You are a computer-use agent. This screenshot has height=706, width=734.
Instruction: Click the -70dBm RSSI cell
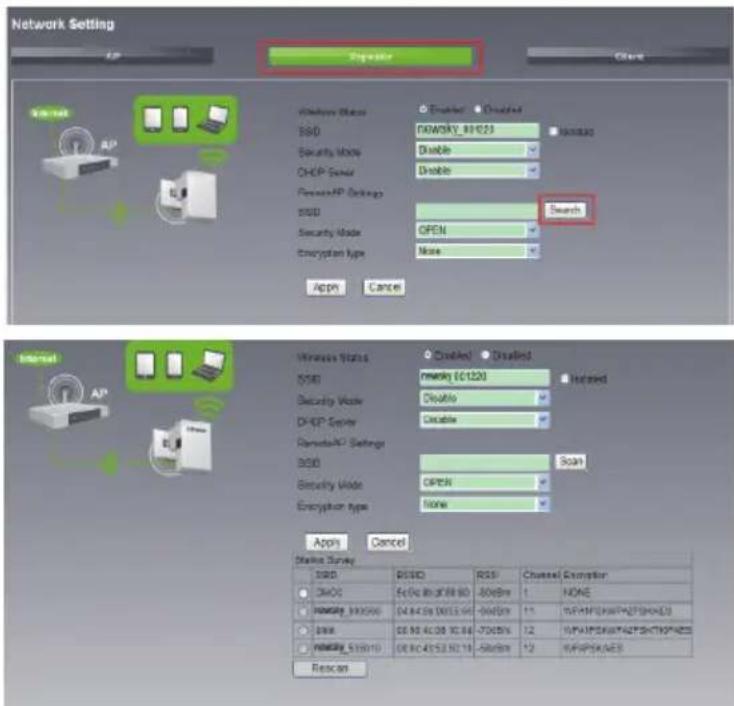click(497, 630)
